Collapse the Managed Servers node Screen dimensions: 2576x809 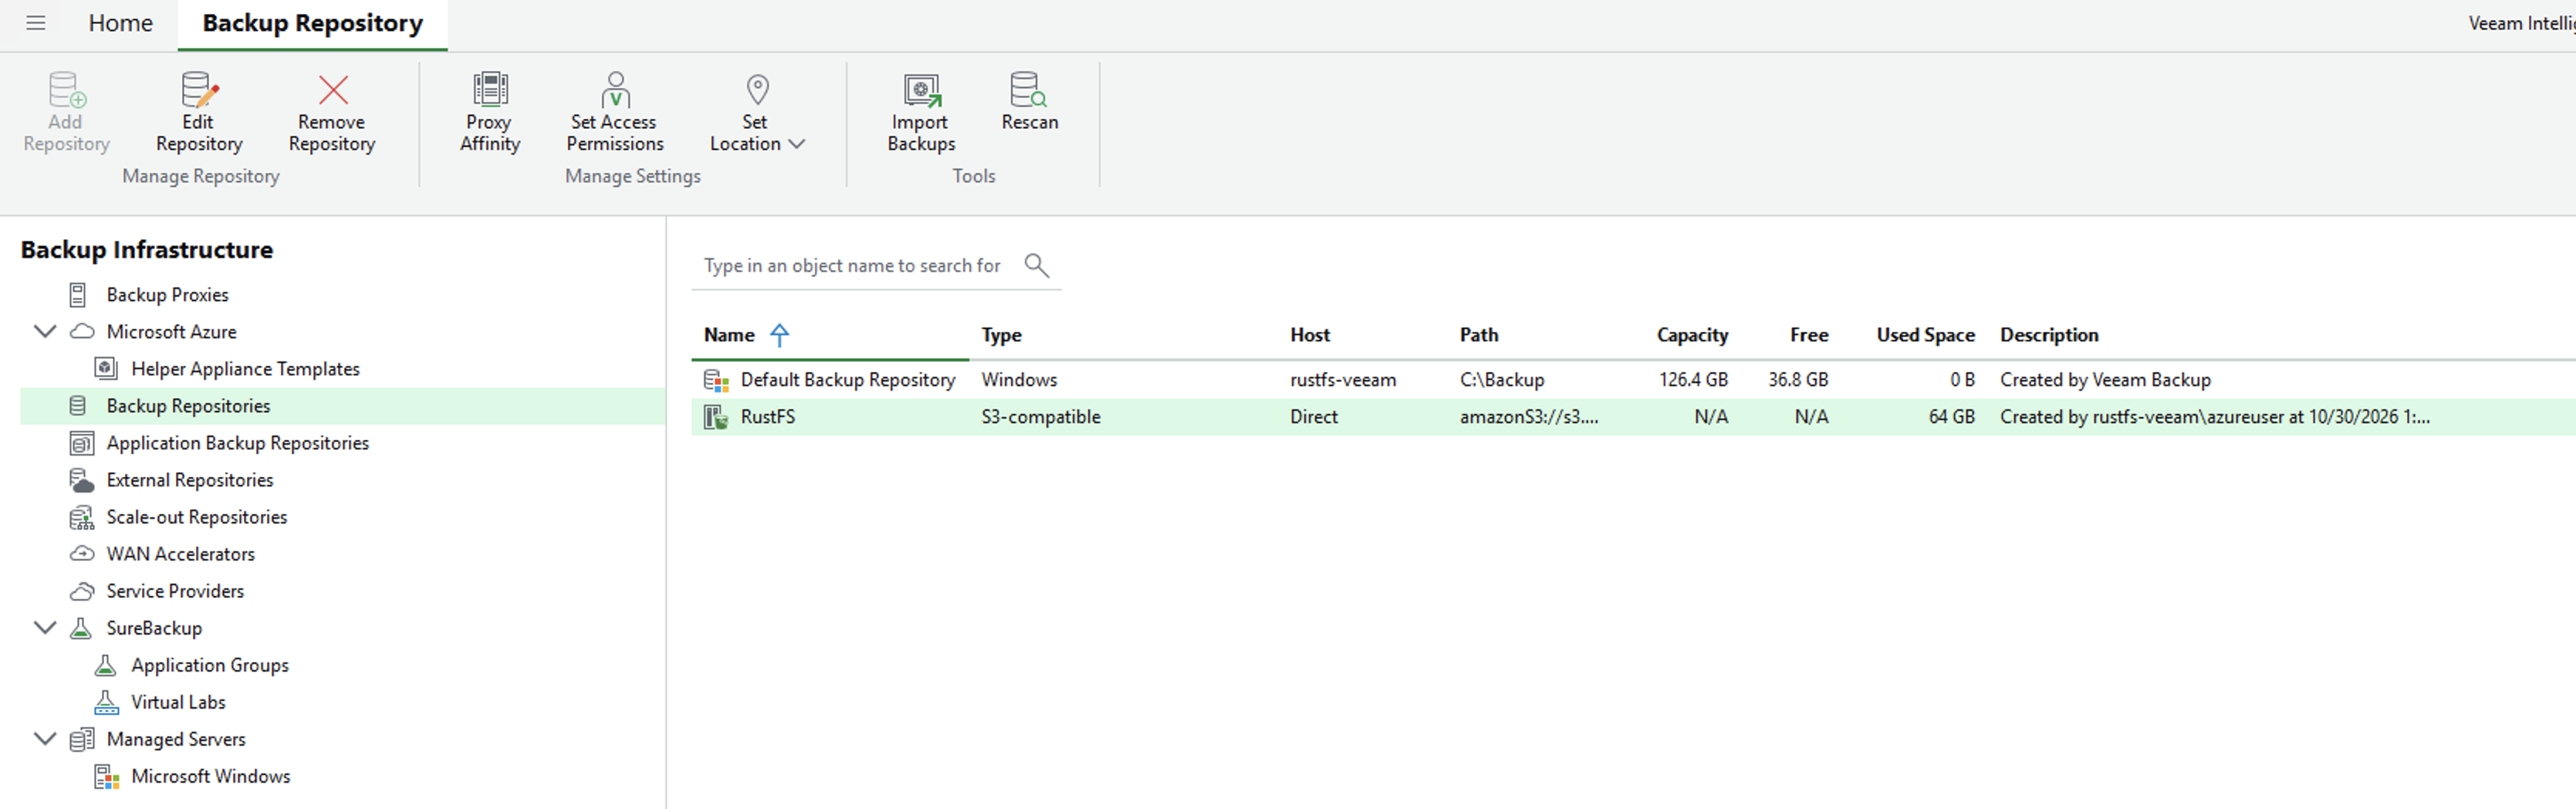coord(45,739)
